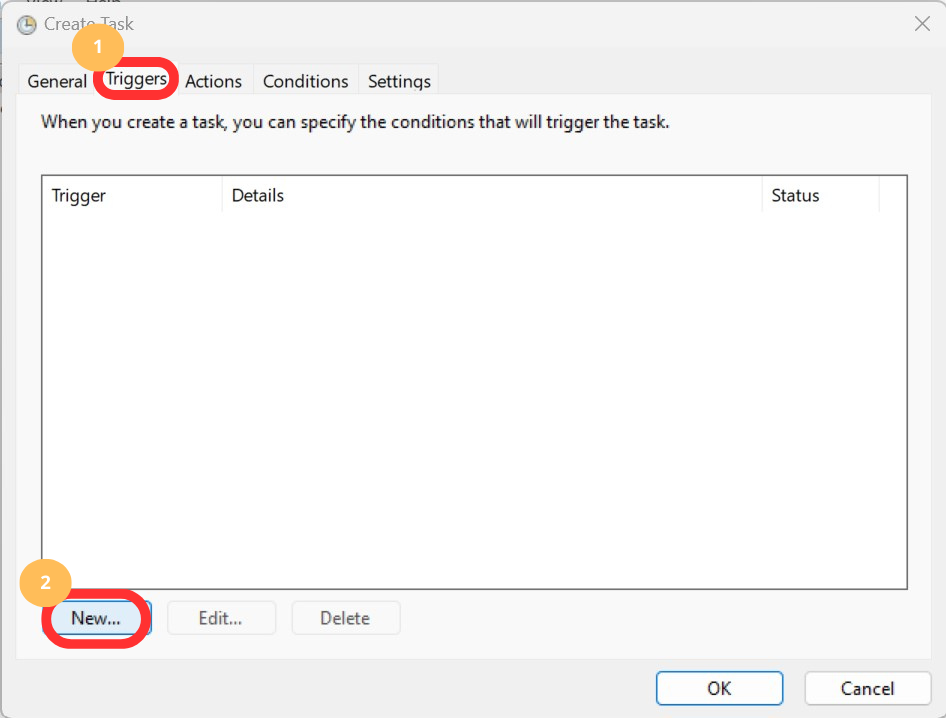
Task: Click the Create Task title bar text
Action: click(x=89, y=24)
